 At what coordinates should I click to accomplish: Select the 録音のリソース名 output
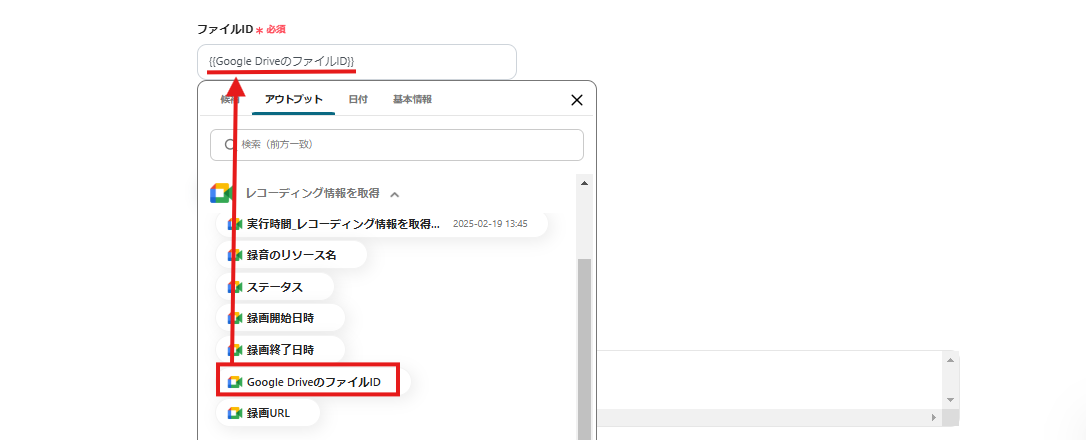291,255
